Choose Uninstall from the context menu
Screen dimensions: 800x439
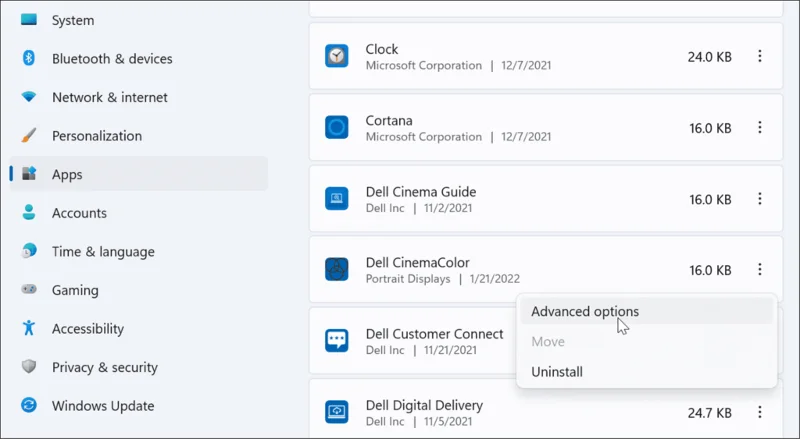pos(646,372)
